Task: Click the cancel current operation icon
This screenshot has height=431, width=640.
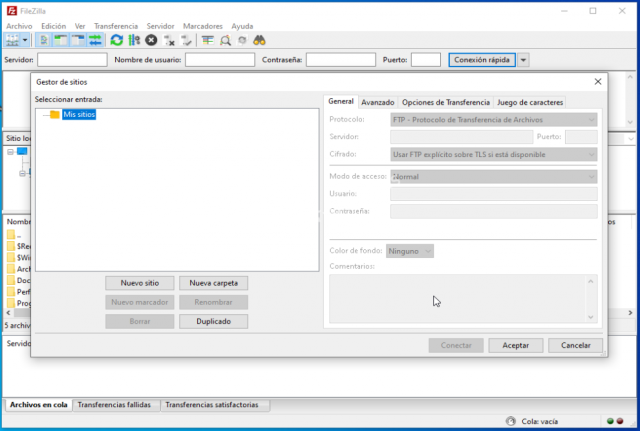Action: 151,40
